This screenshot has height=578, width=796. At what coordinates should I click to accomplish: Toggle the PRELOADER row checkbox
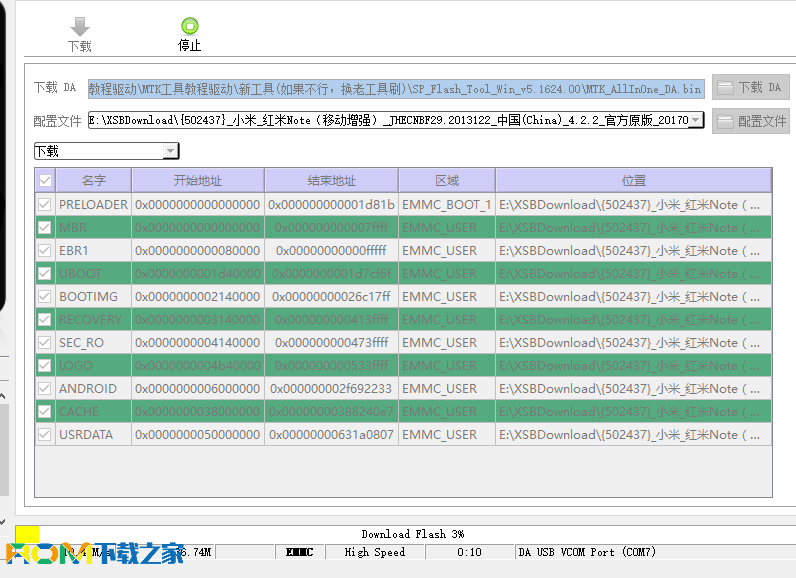pos(45,205)
